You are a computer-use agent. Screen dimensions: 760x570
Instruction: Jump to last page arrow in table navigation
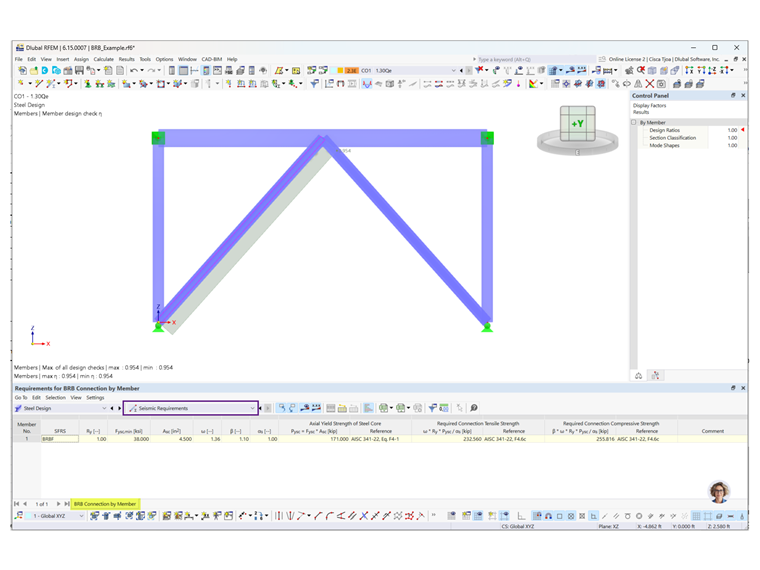click(x=67, y=504)
